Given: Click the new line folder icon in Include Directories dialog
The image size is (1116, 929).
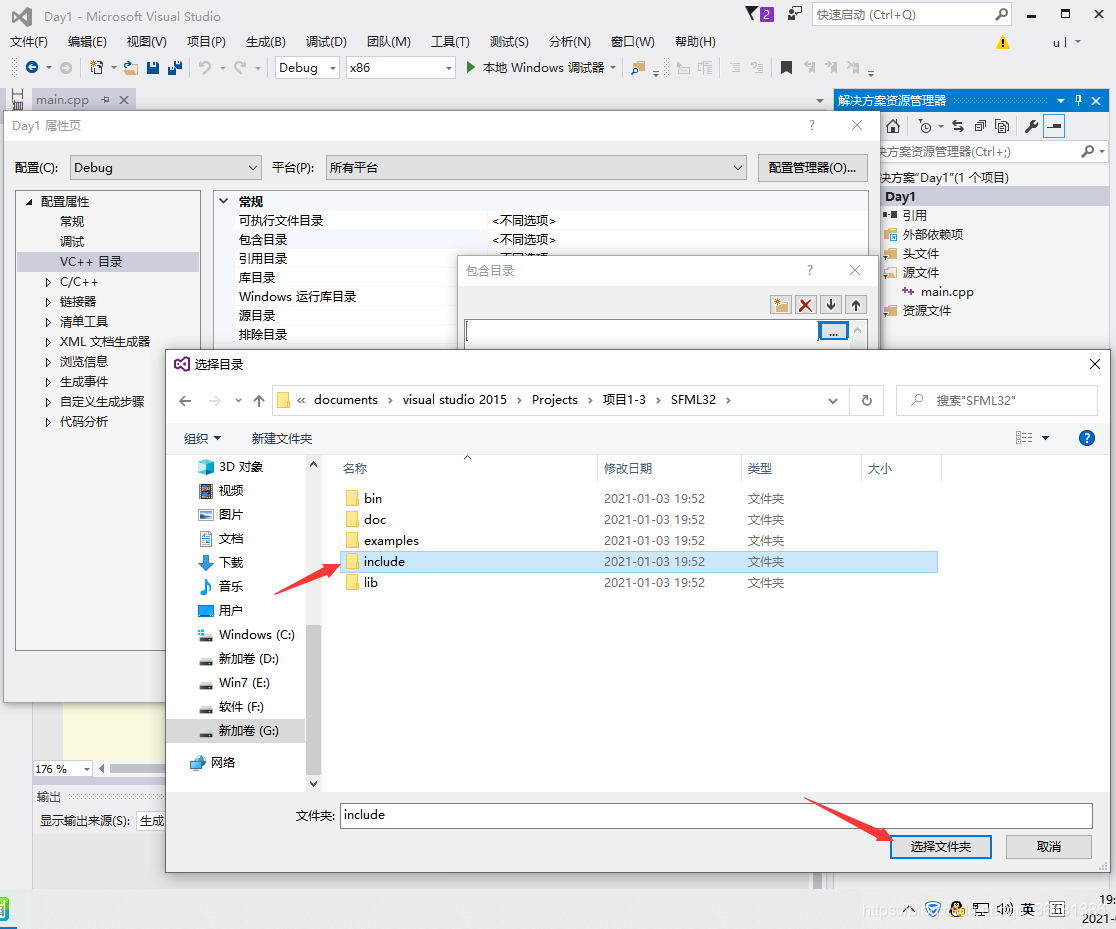Looking at the screenshot, I should pos(781,305).
